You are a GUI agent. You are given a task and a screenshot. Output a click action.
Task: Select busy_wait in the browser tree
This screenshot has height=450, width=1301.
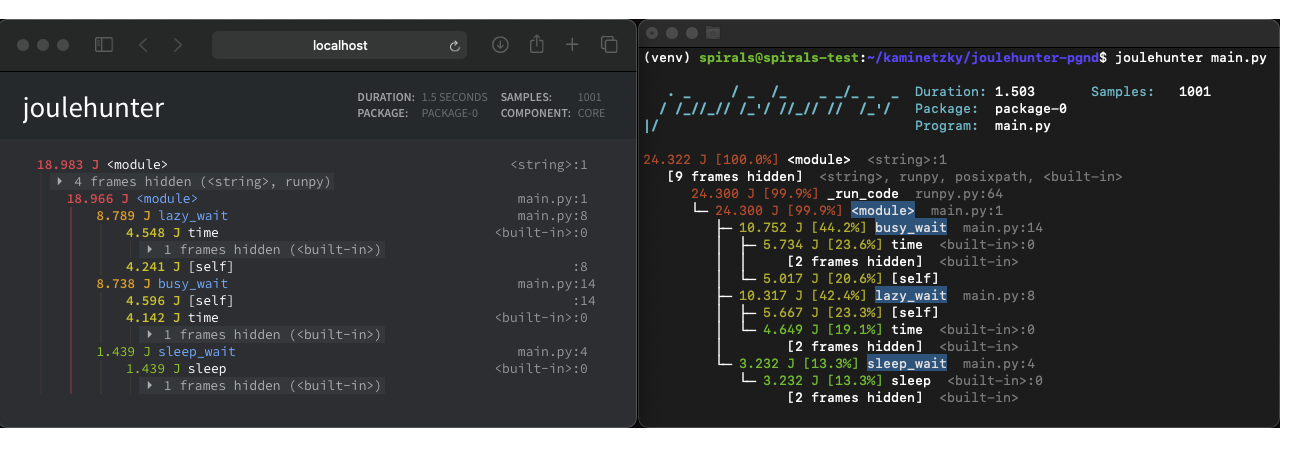193,284
